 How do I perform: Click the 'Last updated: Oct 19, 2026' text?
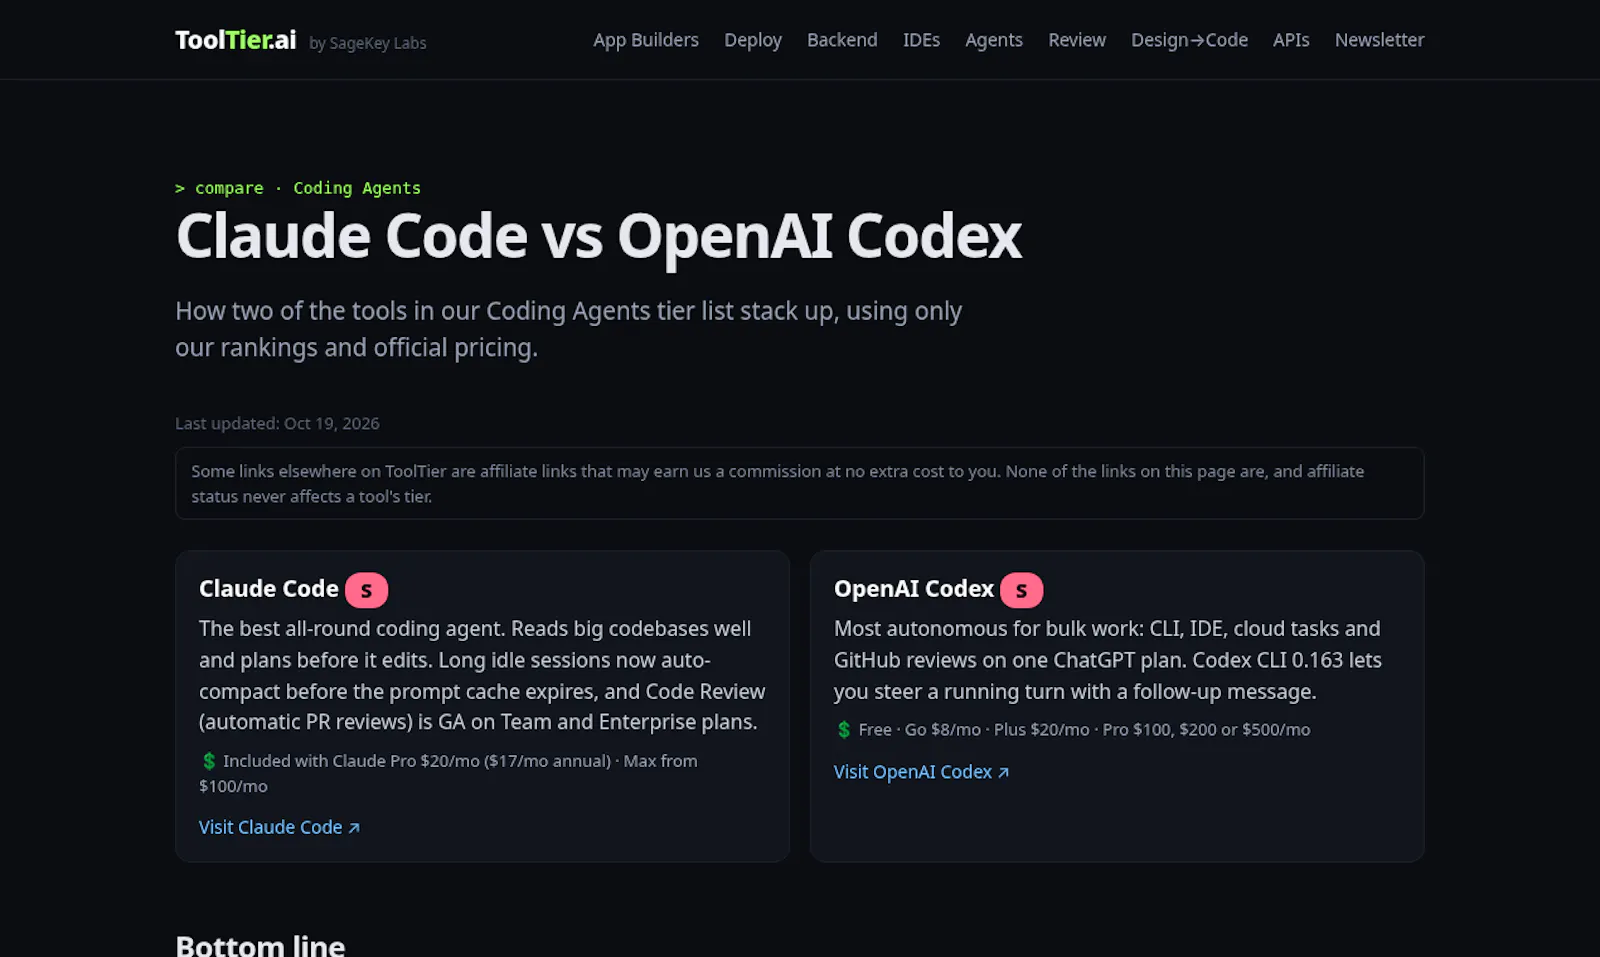[x=277, y=423]
